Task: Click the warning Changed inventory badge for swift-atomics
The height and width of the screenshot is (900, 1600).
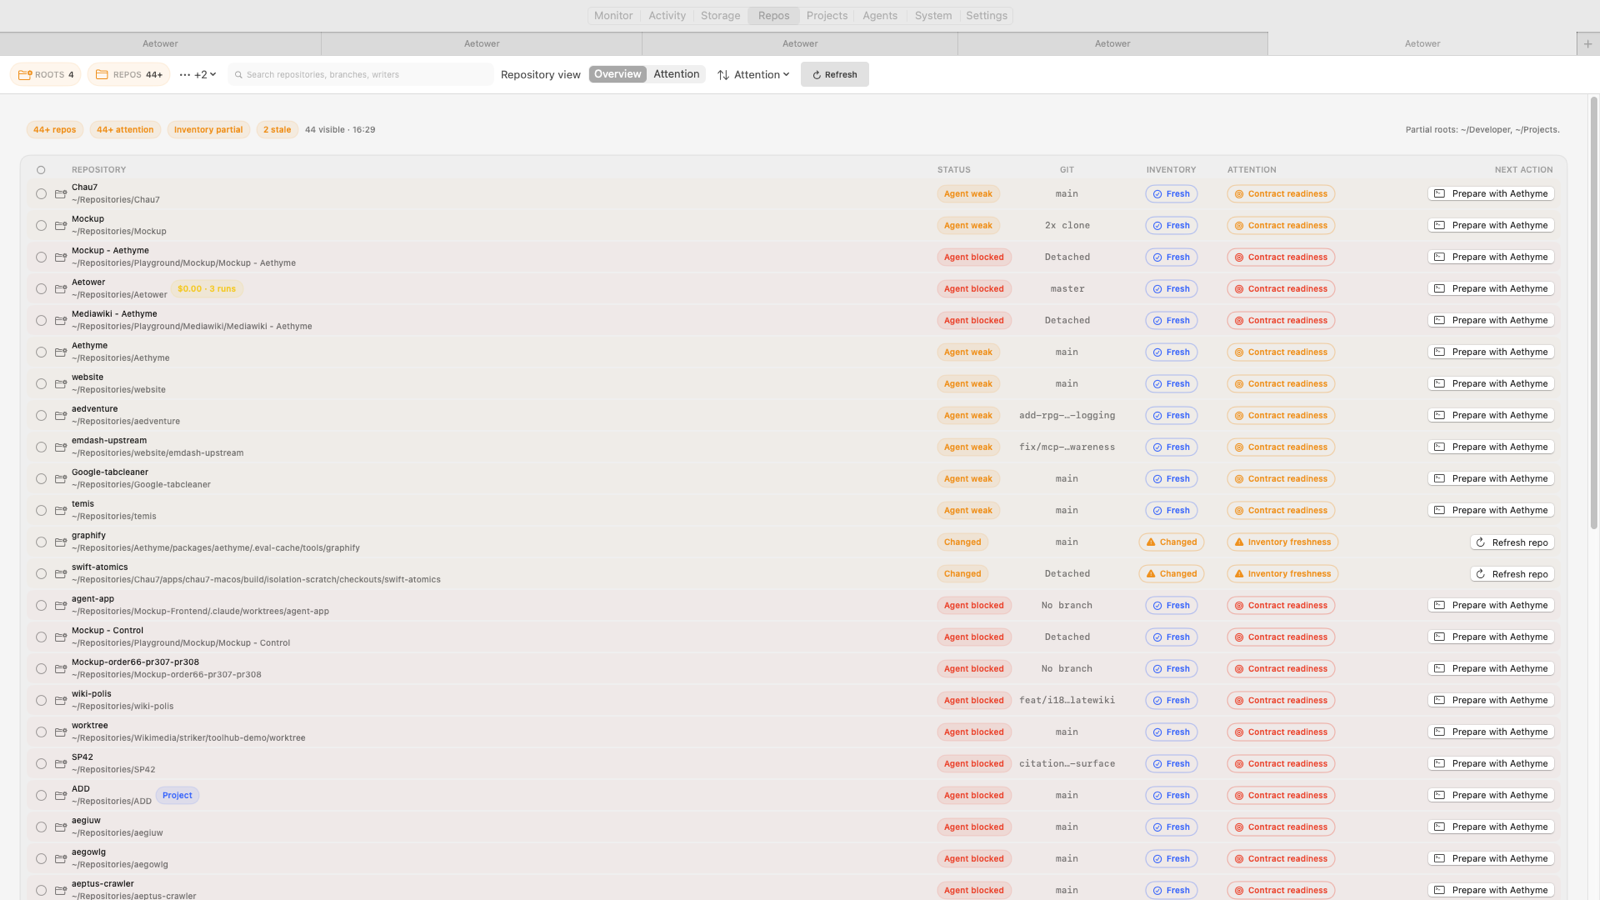Action: coord(1171,574)
